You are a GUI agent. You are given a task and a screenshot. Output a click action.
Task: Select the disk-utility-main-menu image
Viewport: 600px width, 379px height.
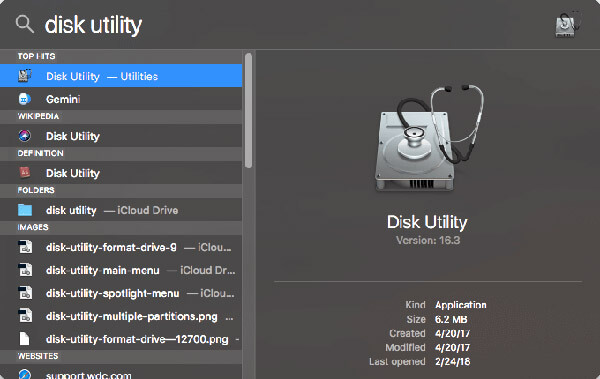pos(121,270)
